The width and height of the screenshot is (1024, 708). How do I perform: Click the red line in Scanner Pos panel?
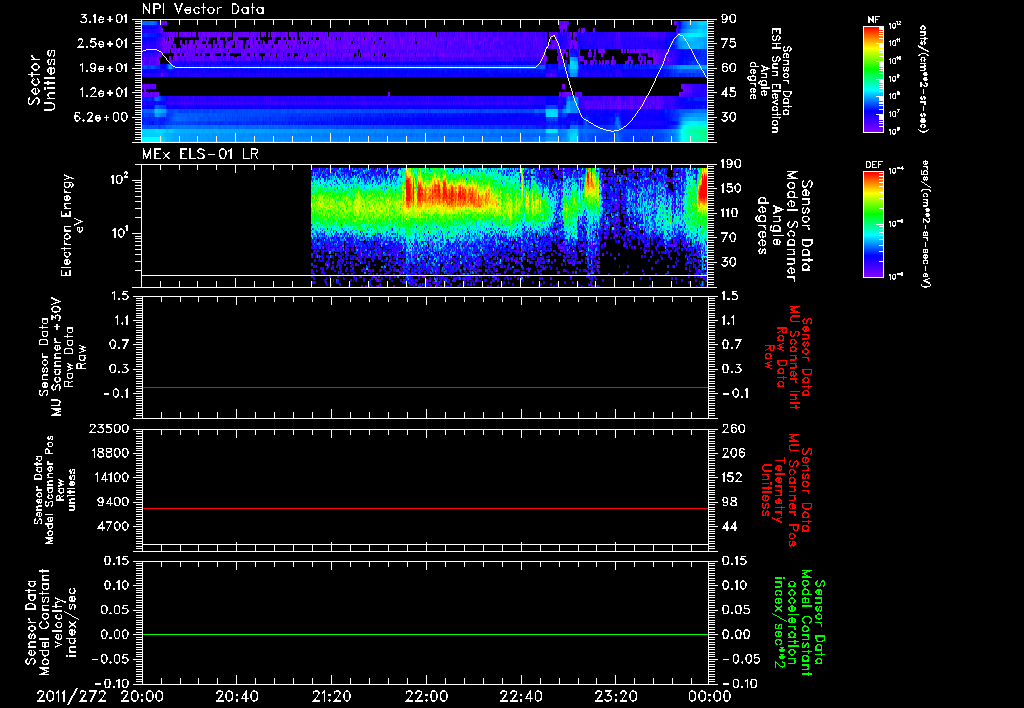point(424,508)
